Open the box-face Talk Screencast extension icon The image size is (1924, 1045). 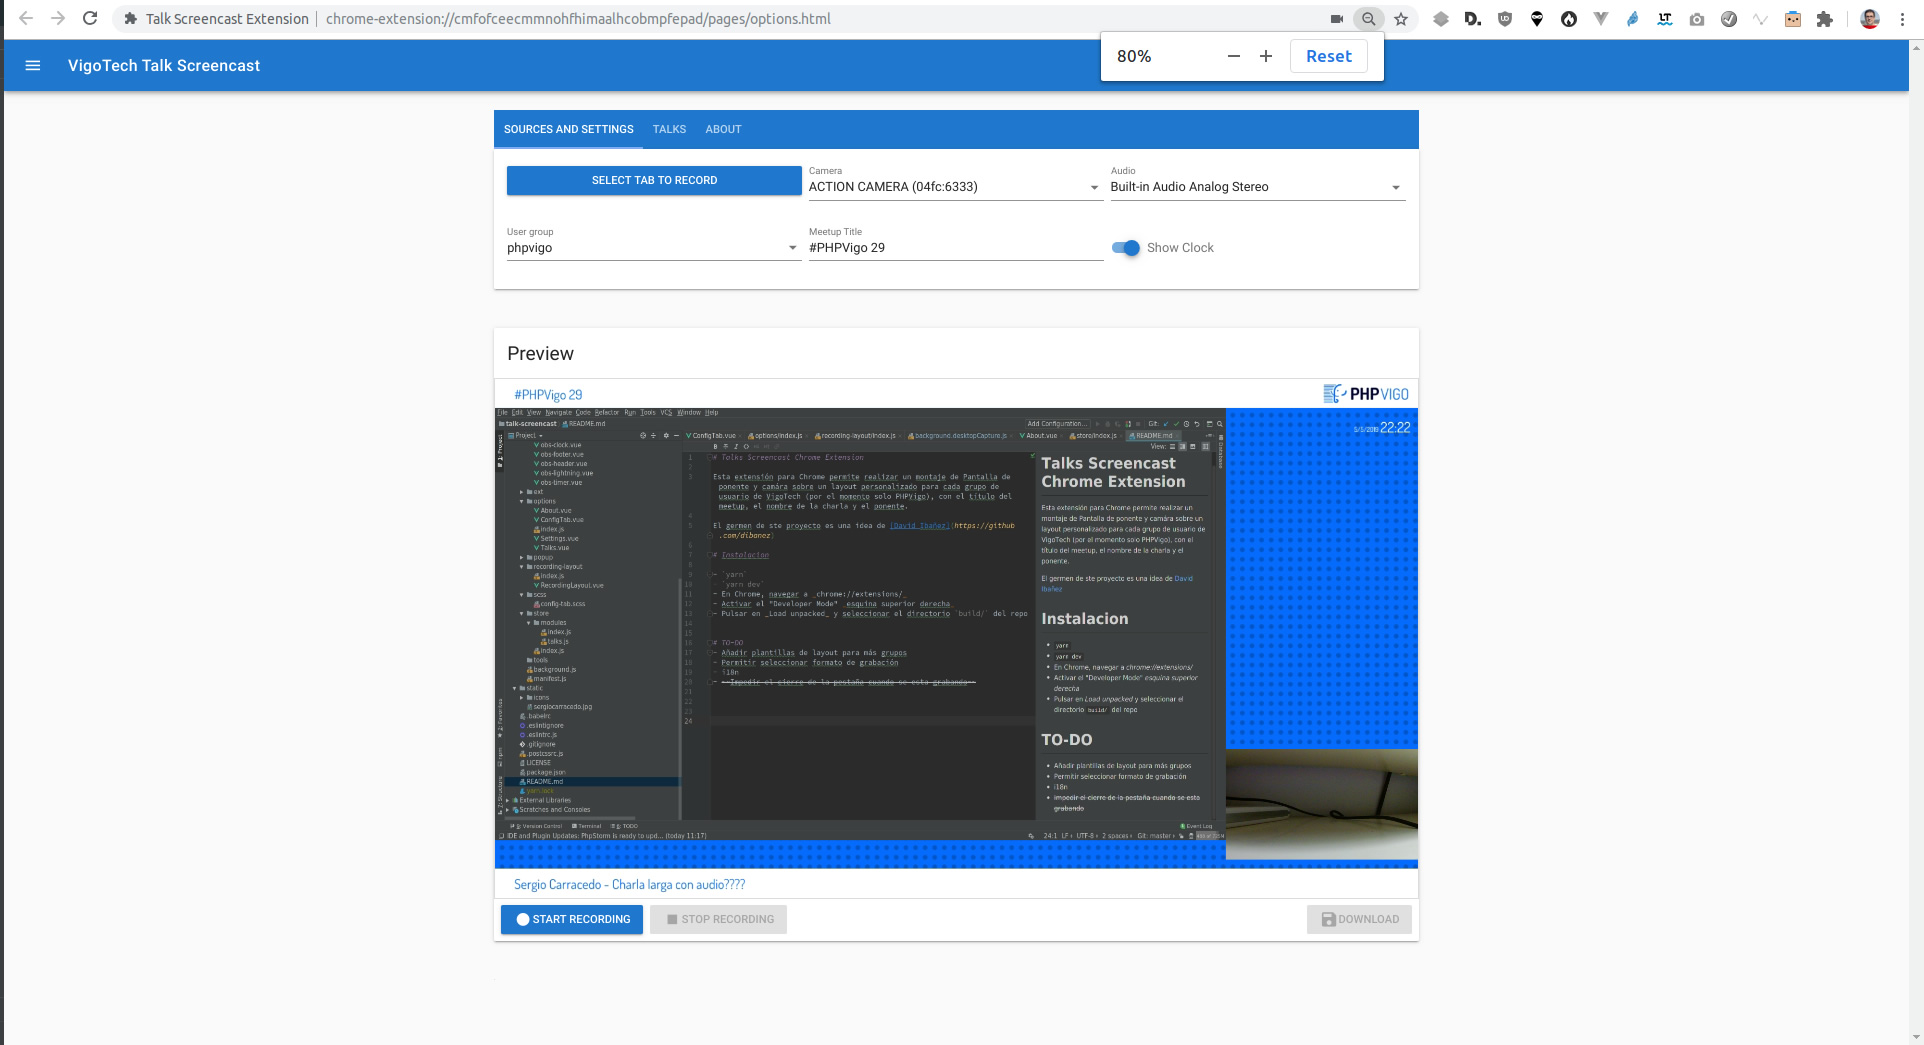1793,19
